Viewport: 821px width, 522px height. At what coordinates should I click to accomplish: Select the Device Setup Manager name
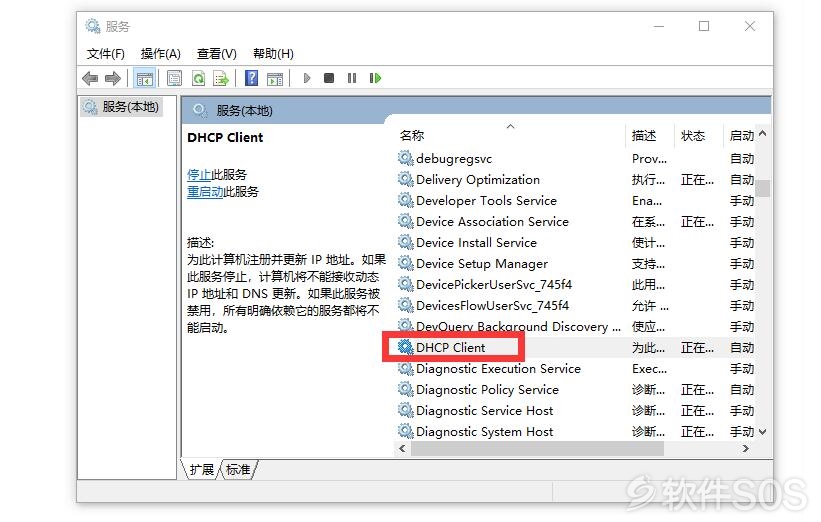click(x=482, y=263)
